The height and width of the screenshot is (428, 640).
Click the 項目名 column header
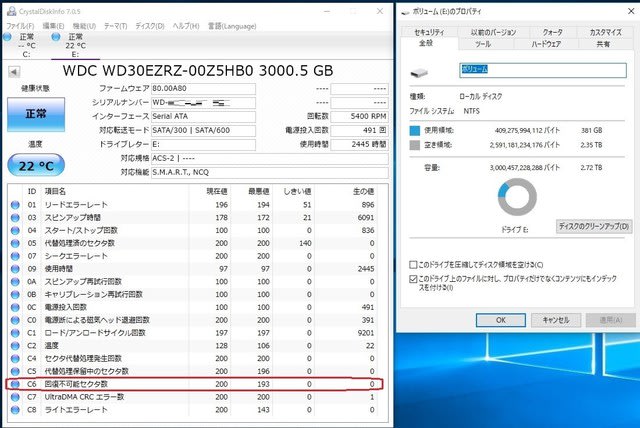click(55, 191)
